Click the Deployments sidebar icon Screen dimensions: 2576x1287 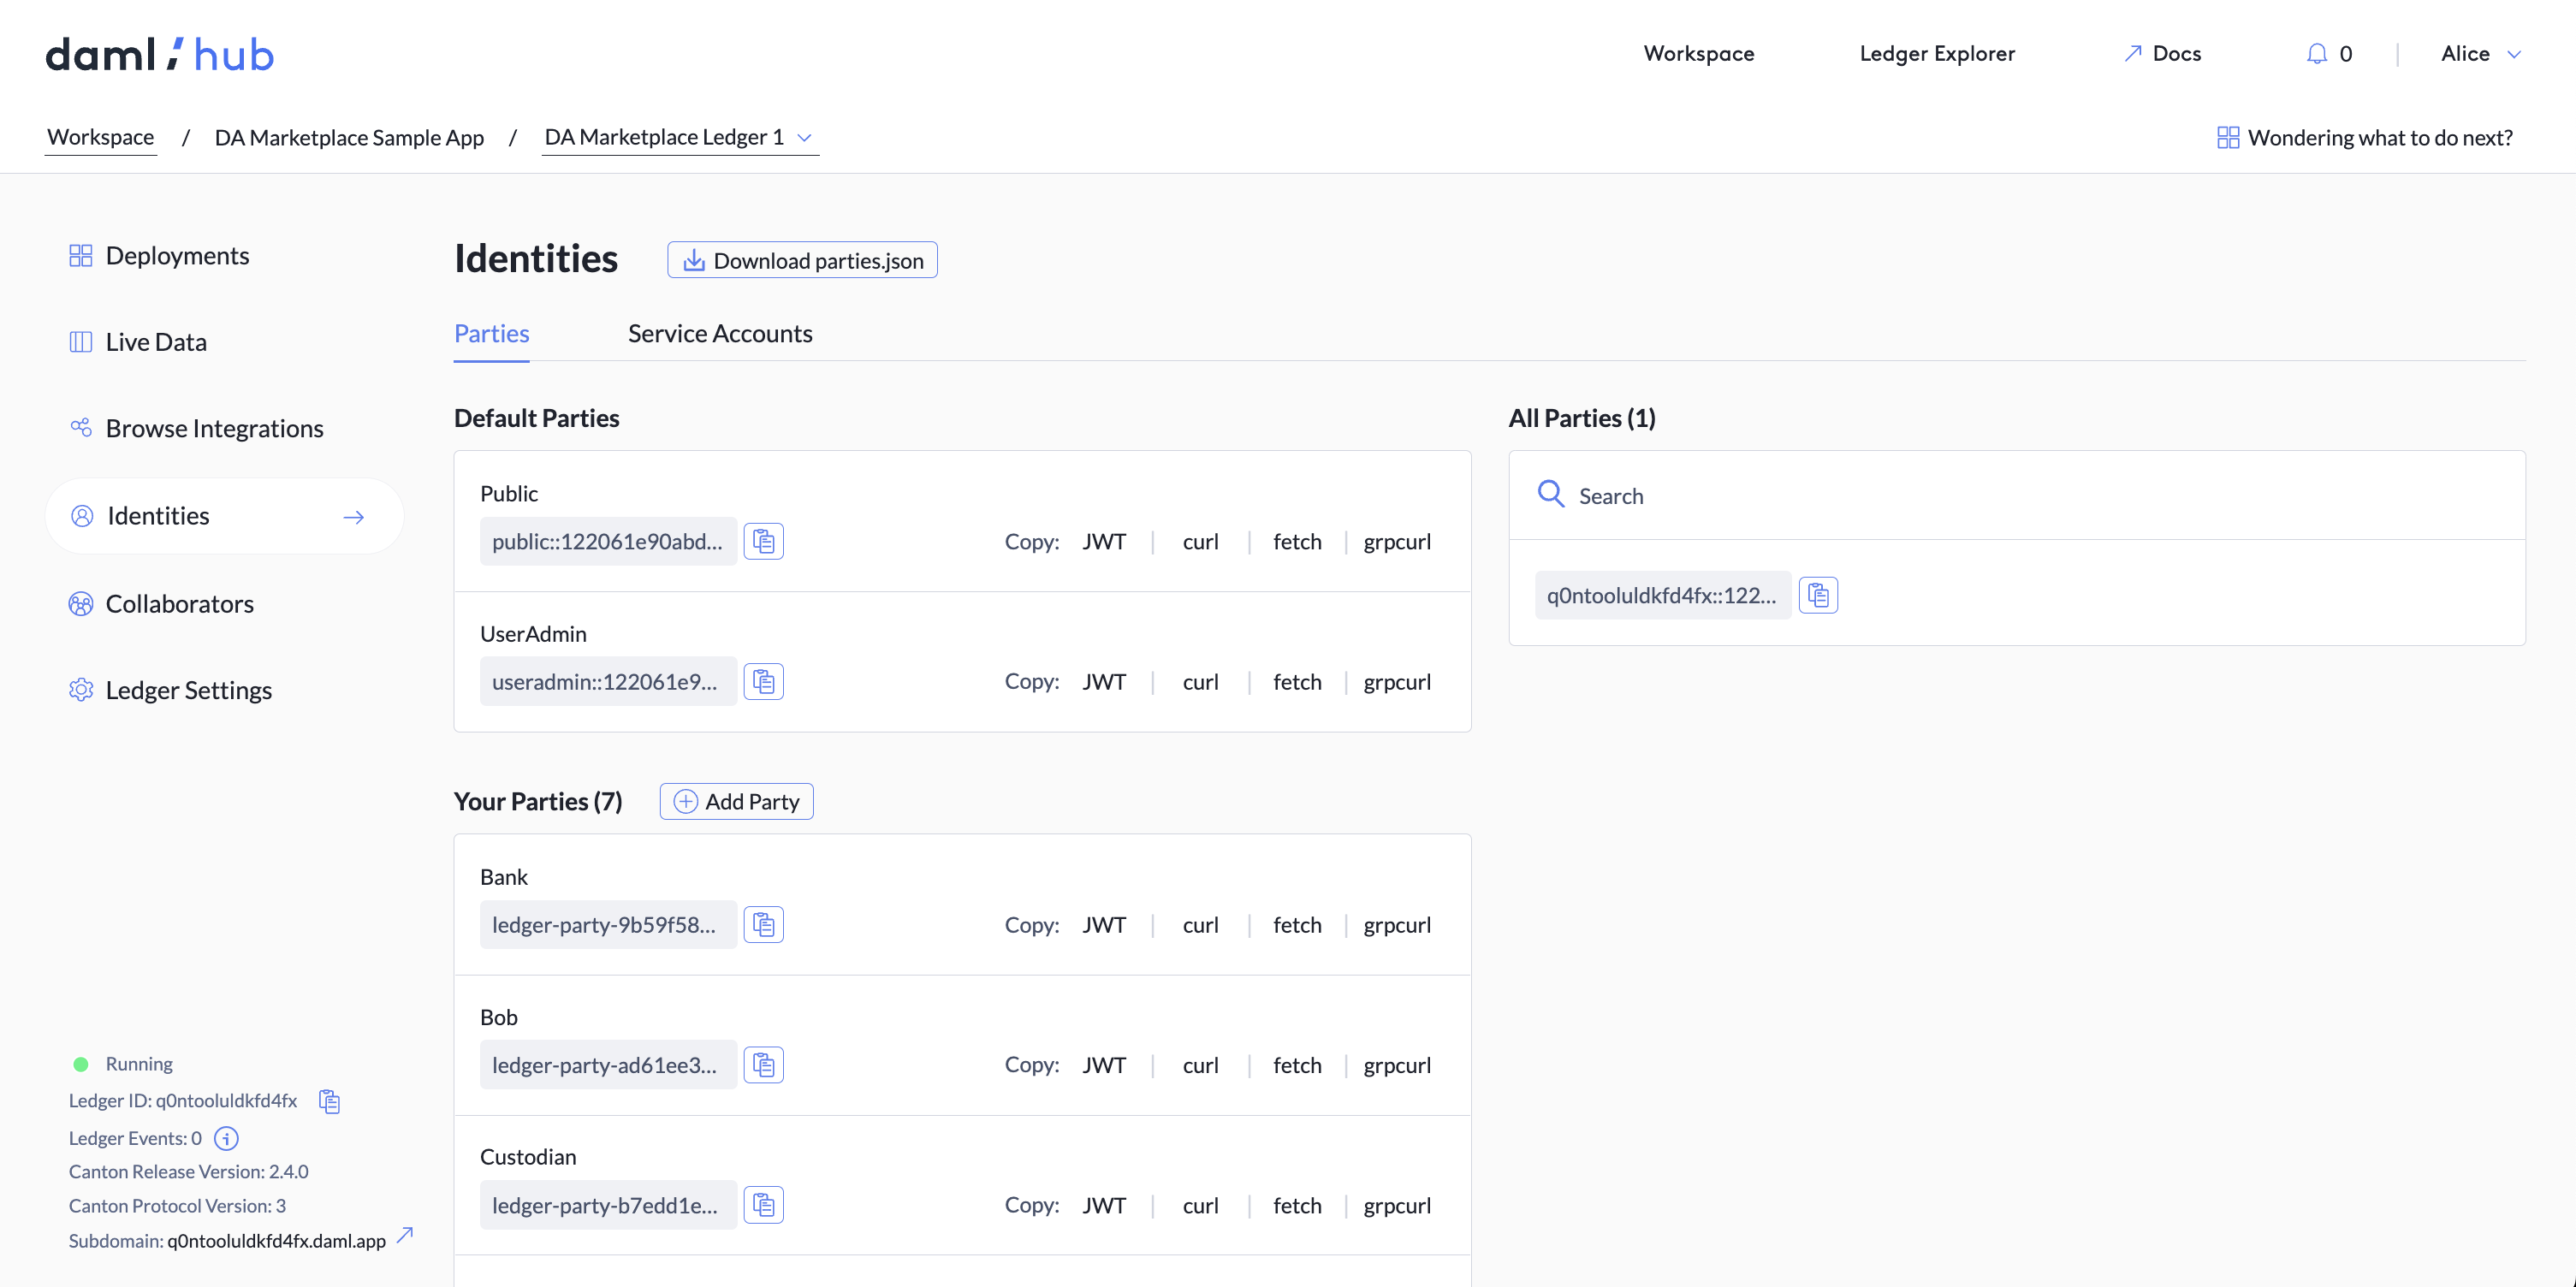pyautogui.click(x=81, y=255)
